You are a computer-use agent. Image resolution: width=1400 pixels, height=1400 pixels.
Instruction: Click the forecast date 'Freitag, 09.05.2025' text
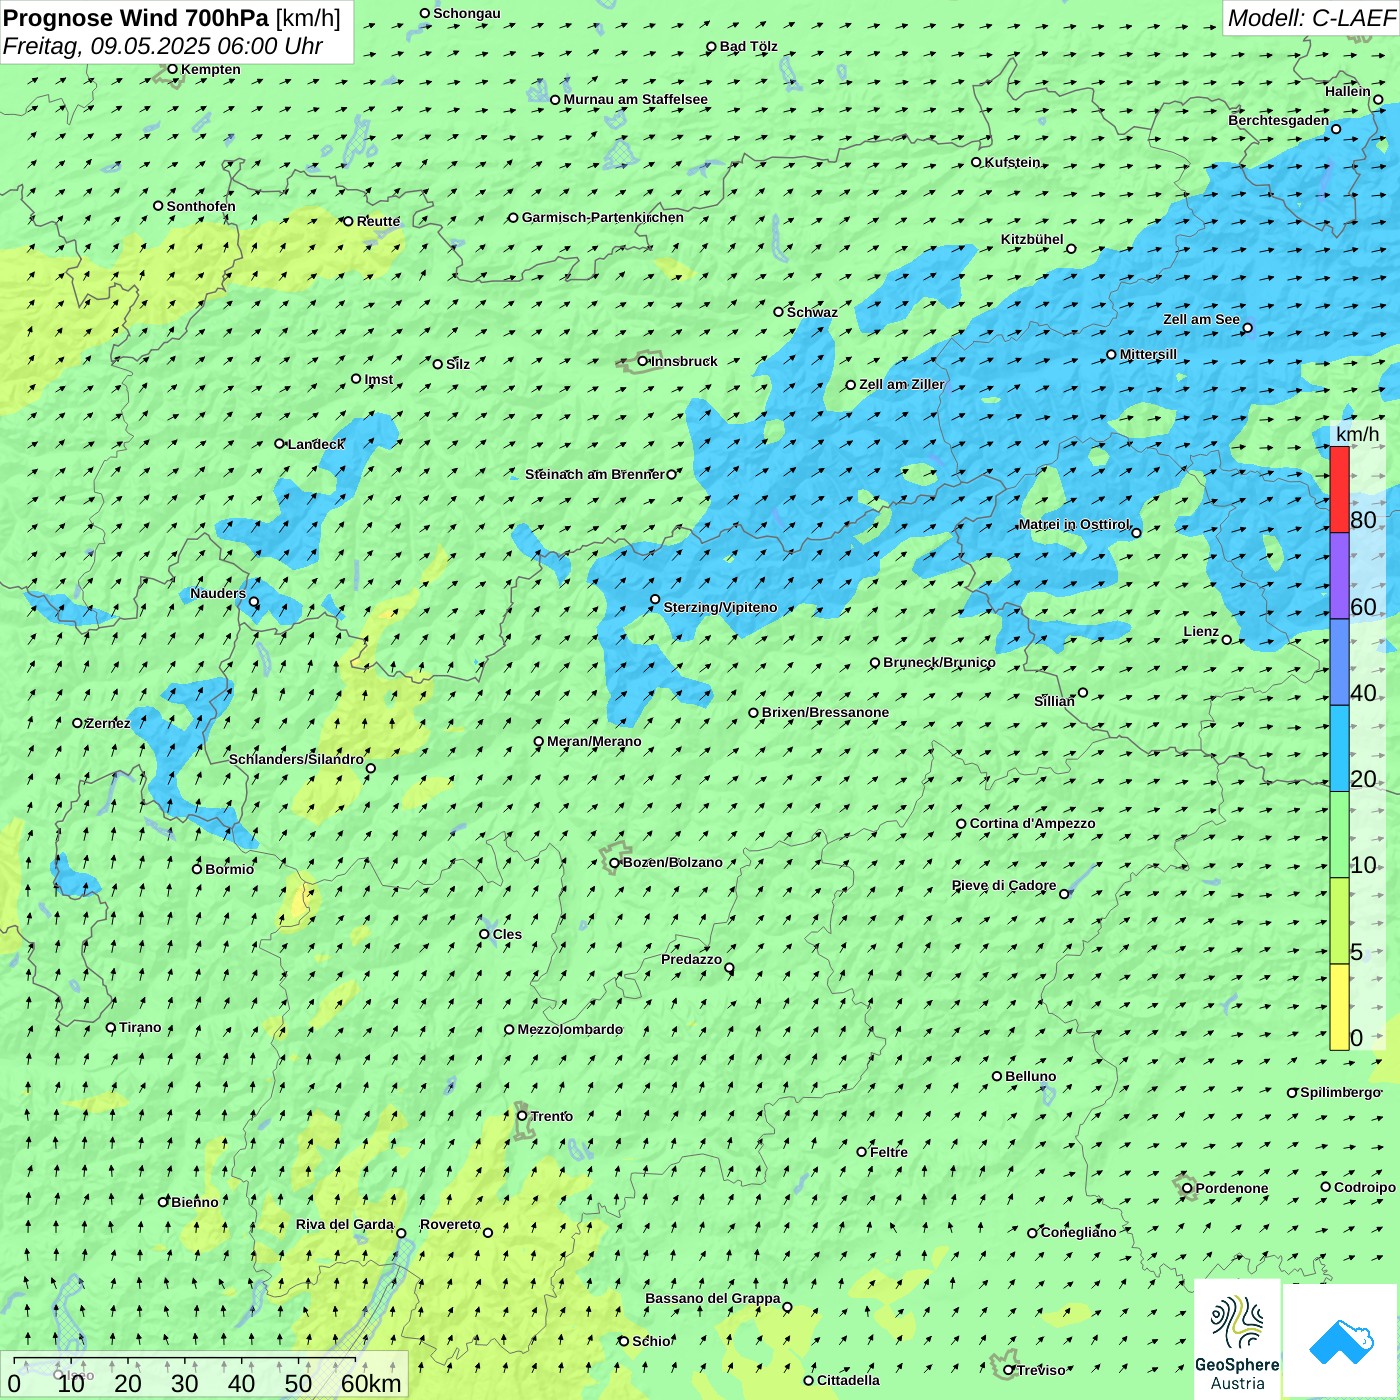pos(105,46)
